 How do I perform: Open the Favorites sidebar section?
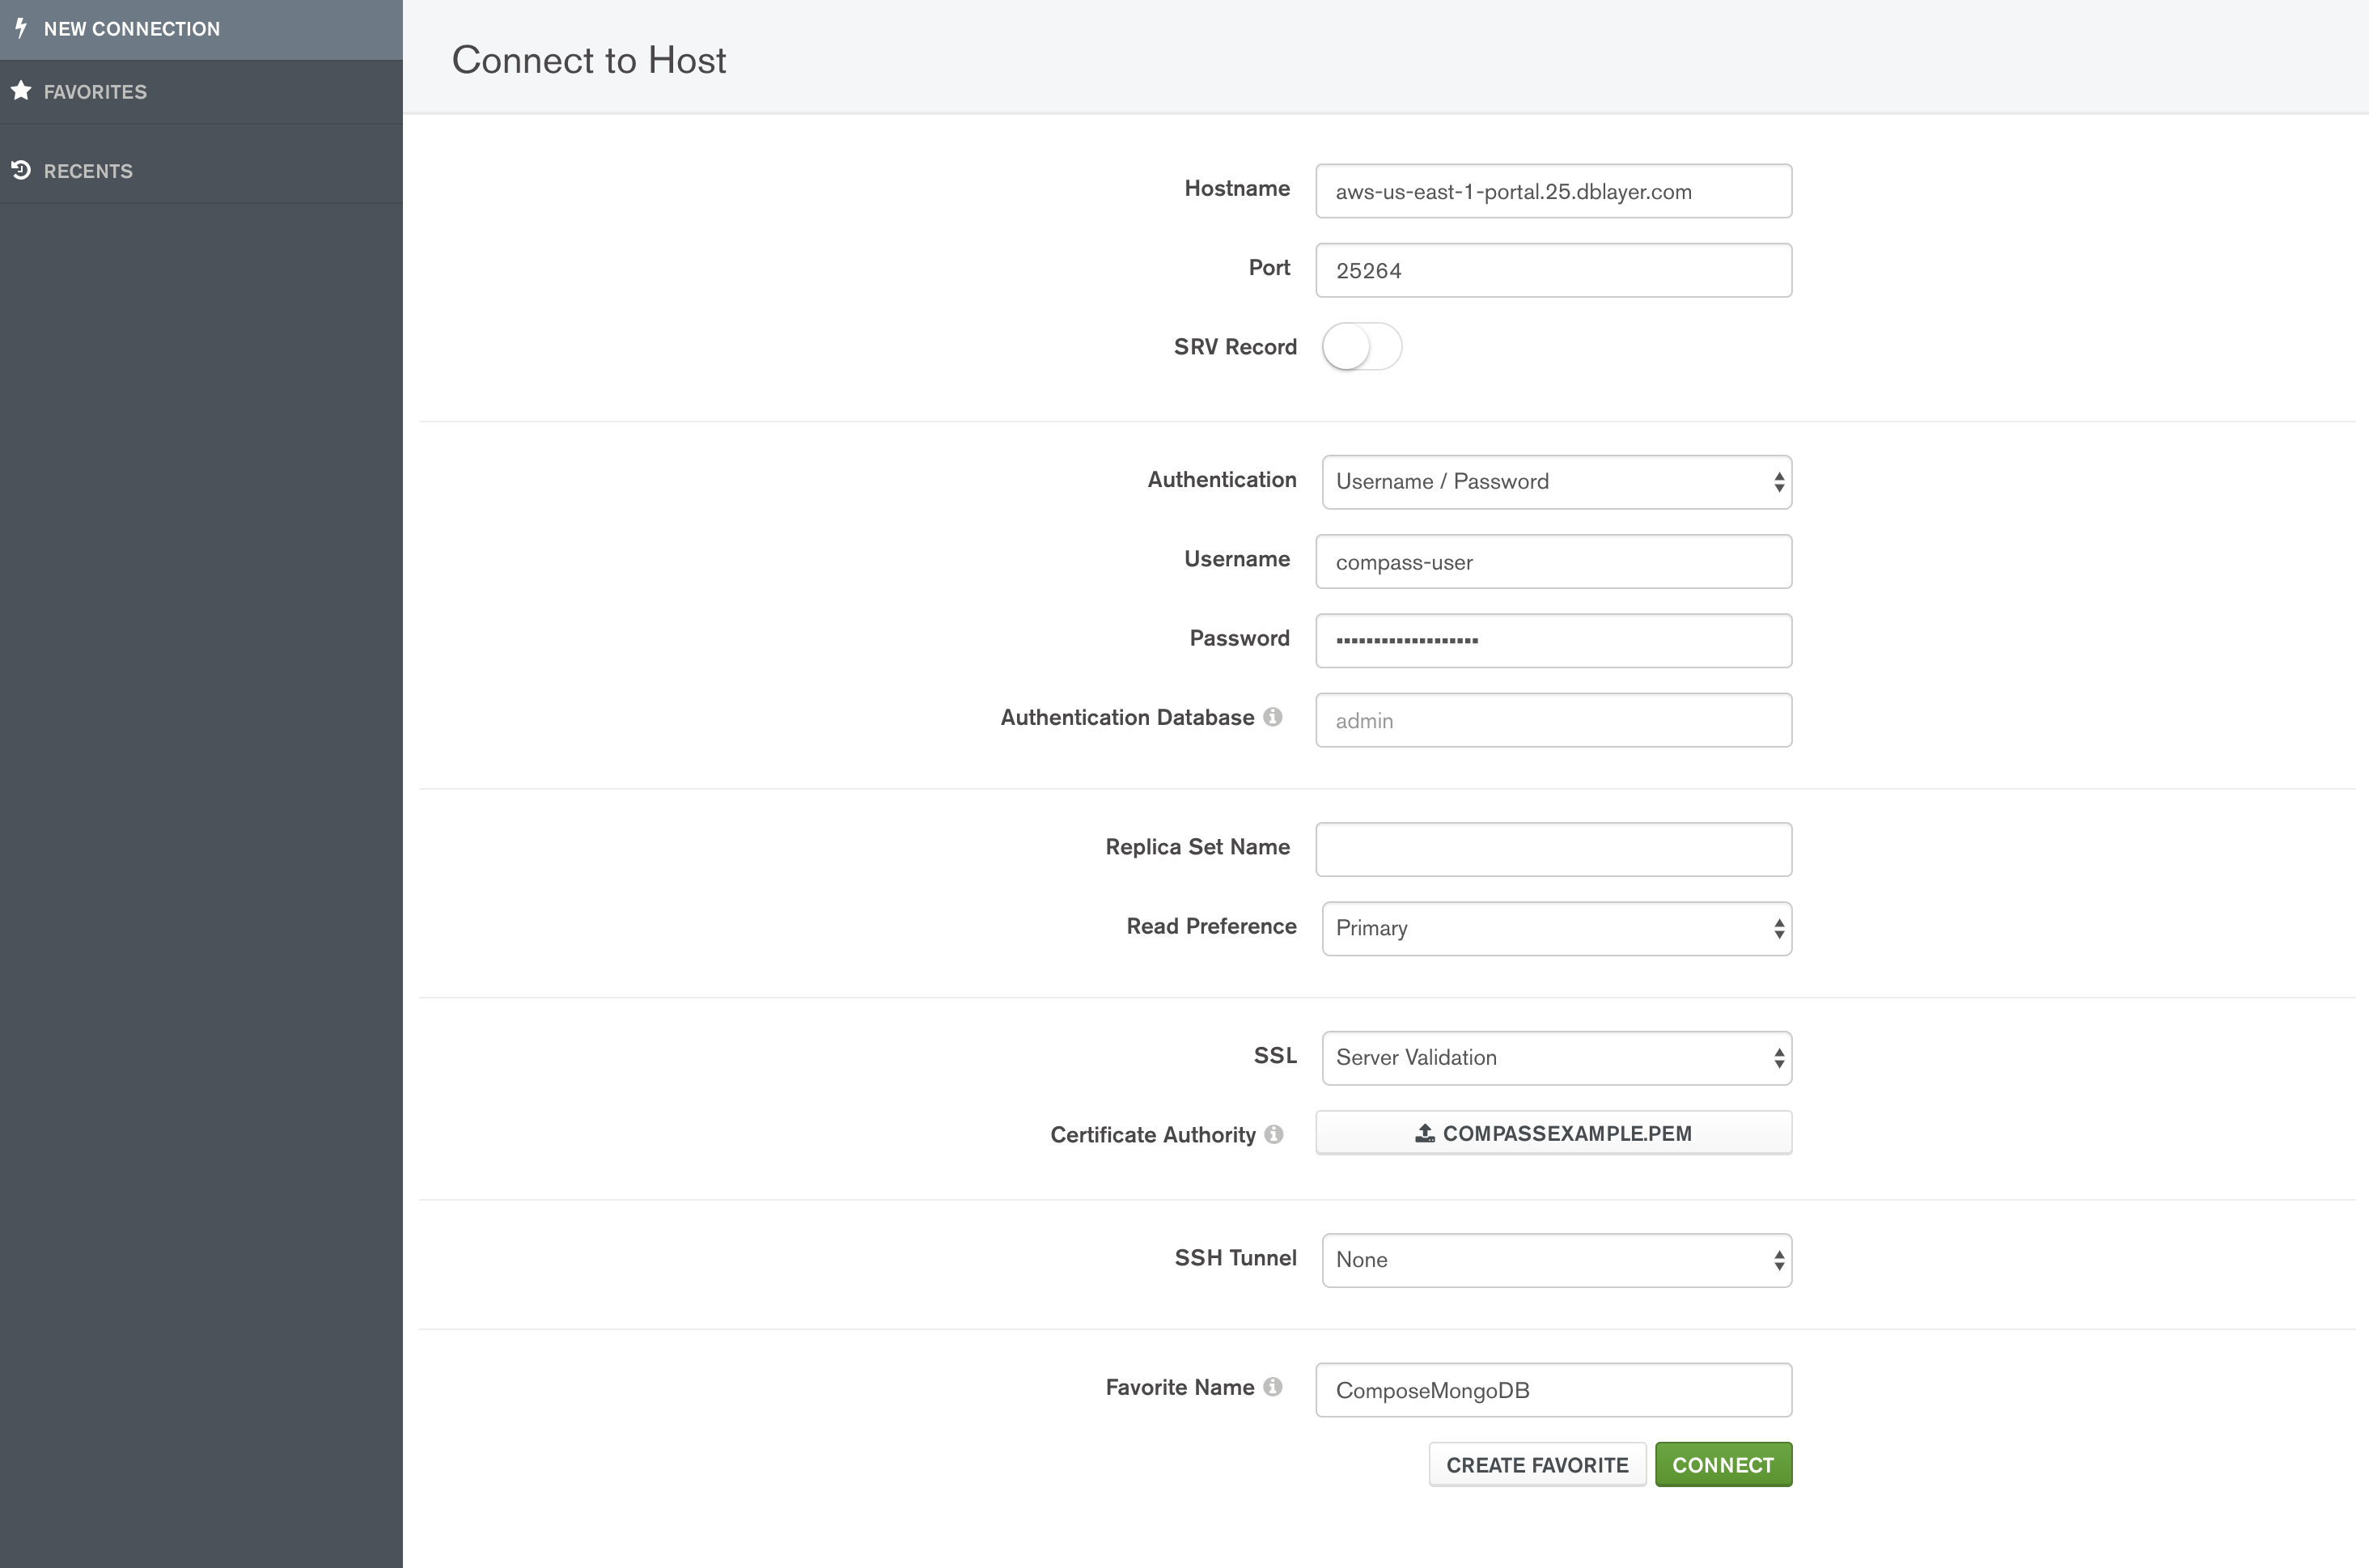tap(95, 92)
